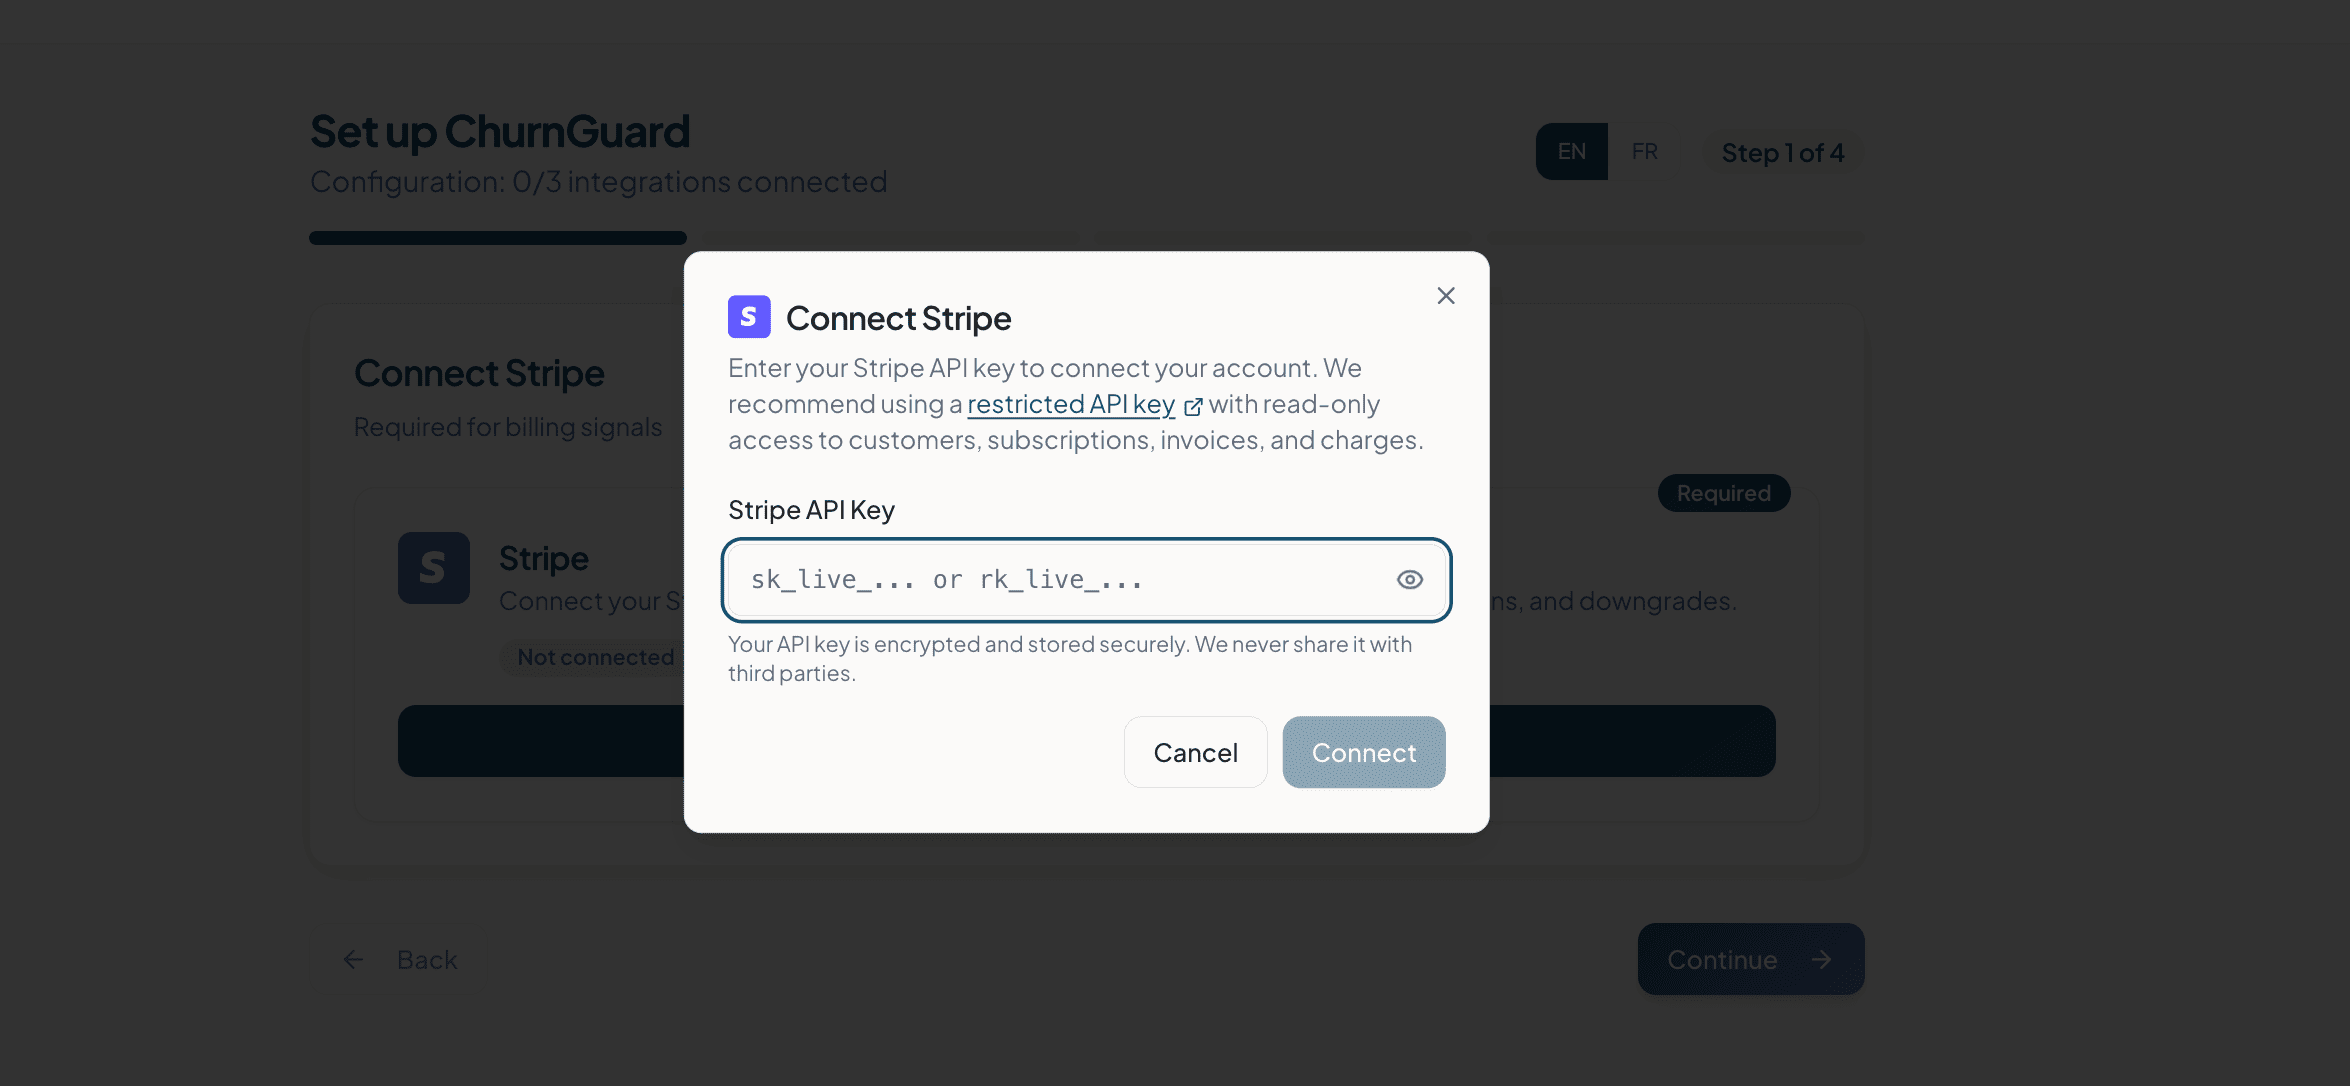Click the Required badge
This screenshot has width=2350, height=1086.
click(x=1723, y=493)
